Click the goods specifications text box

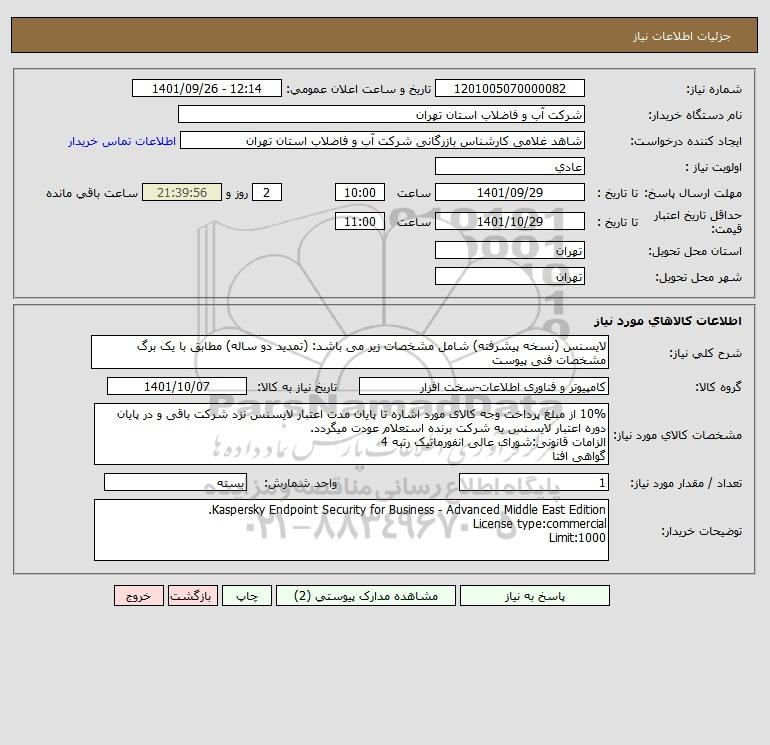click(351, 434)
